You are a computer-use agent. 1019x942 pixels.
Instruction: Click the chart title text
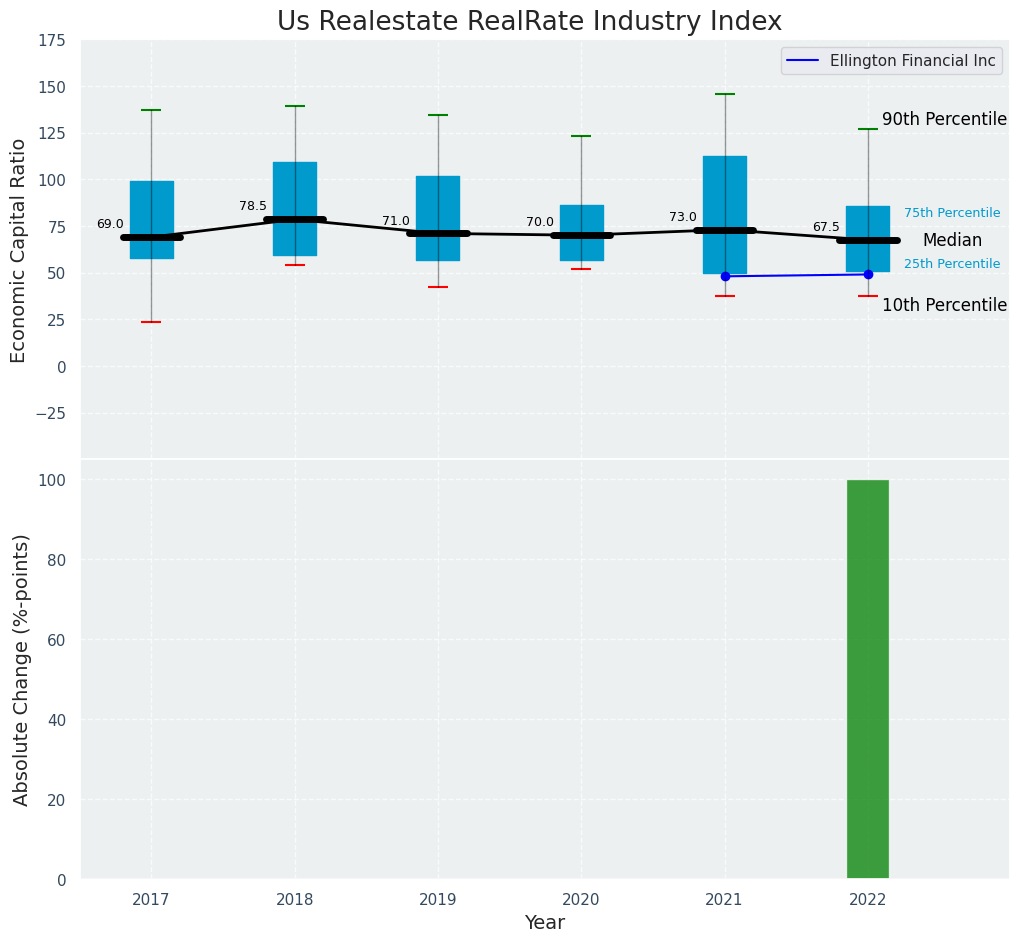point(529,21)
